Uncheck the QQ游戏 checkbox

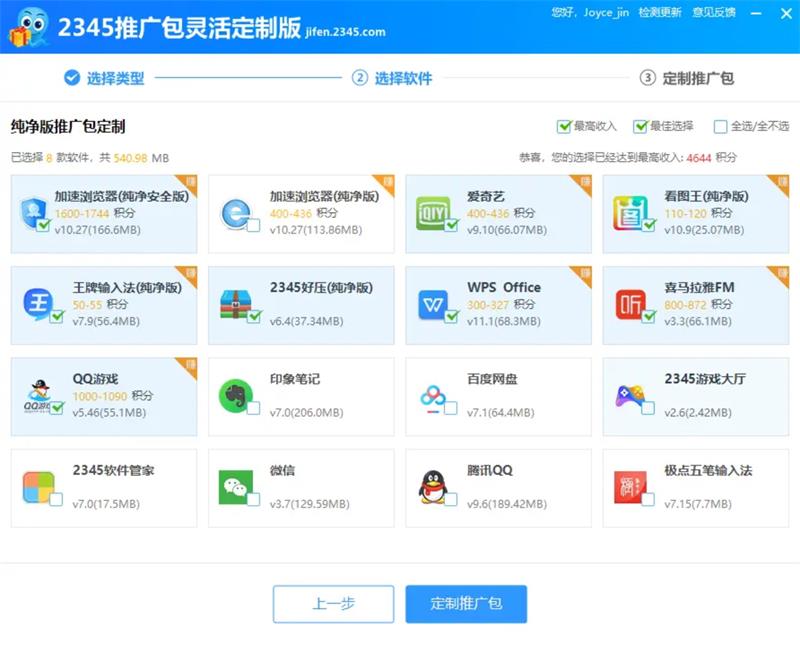(x=57, y=408)
